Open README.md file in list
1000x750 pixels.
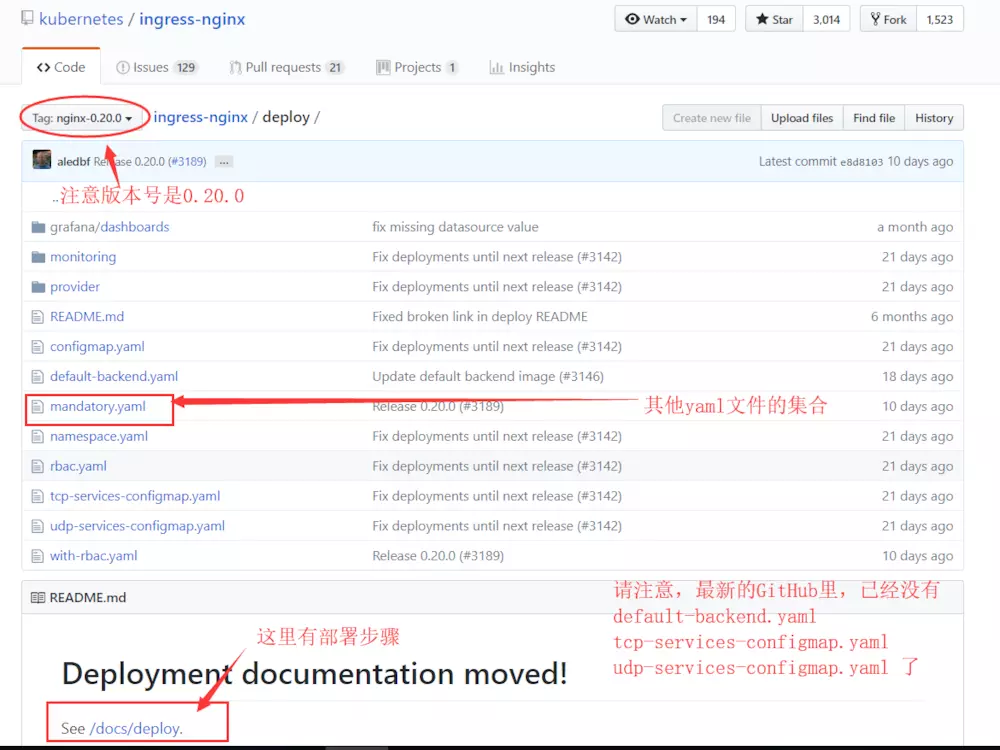pyautogui.click(x=87, y=317)
